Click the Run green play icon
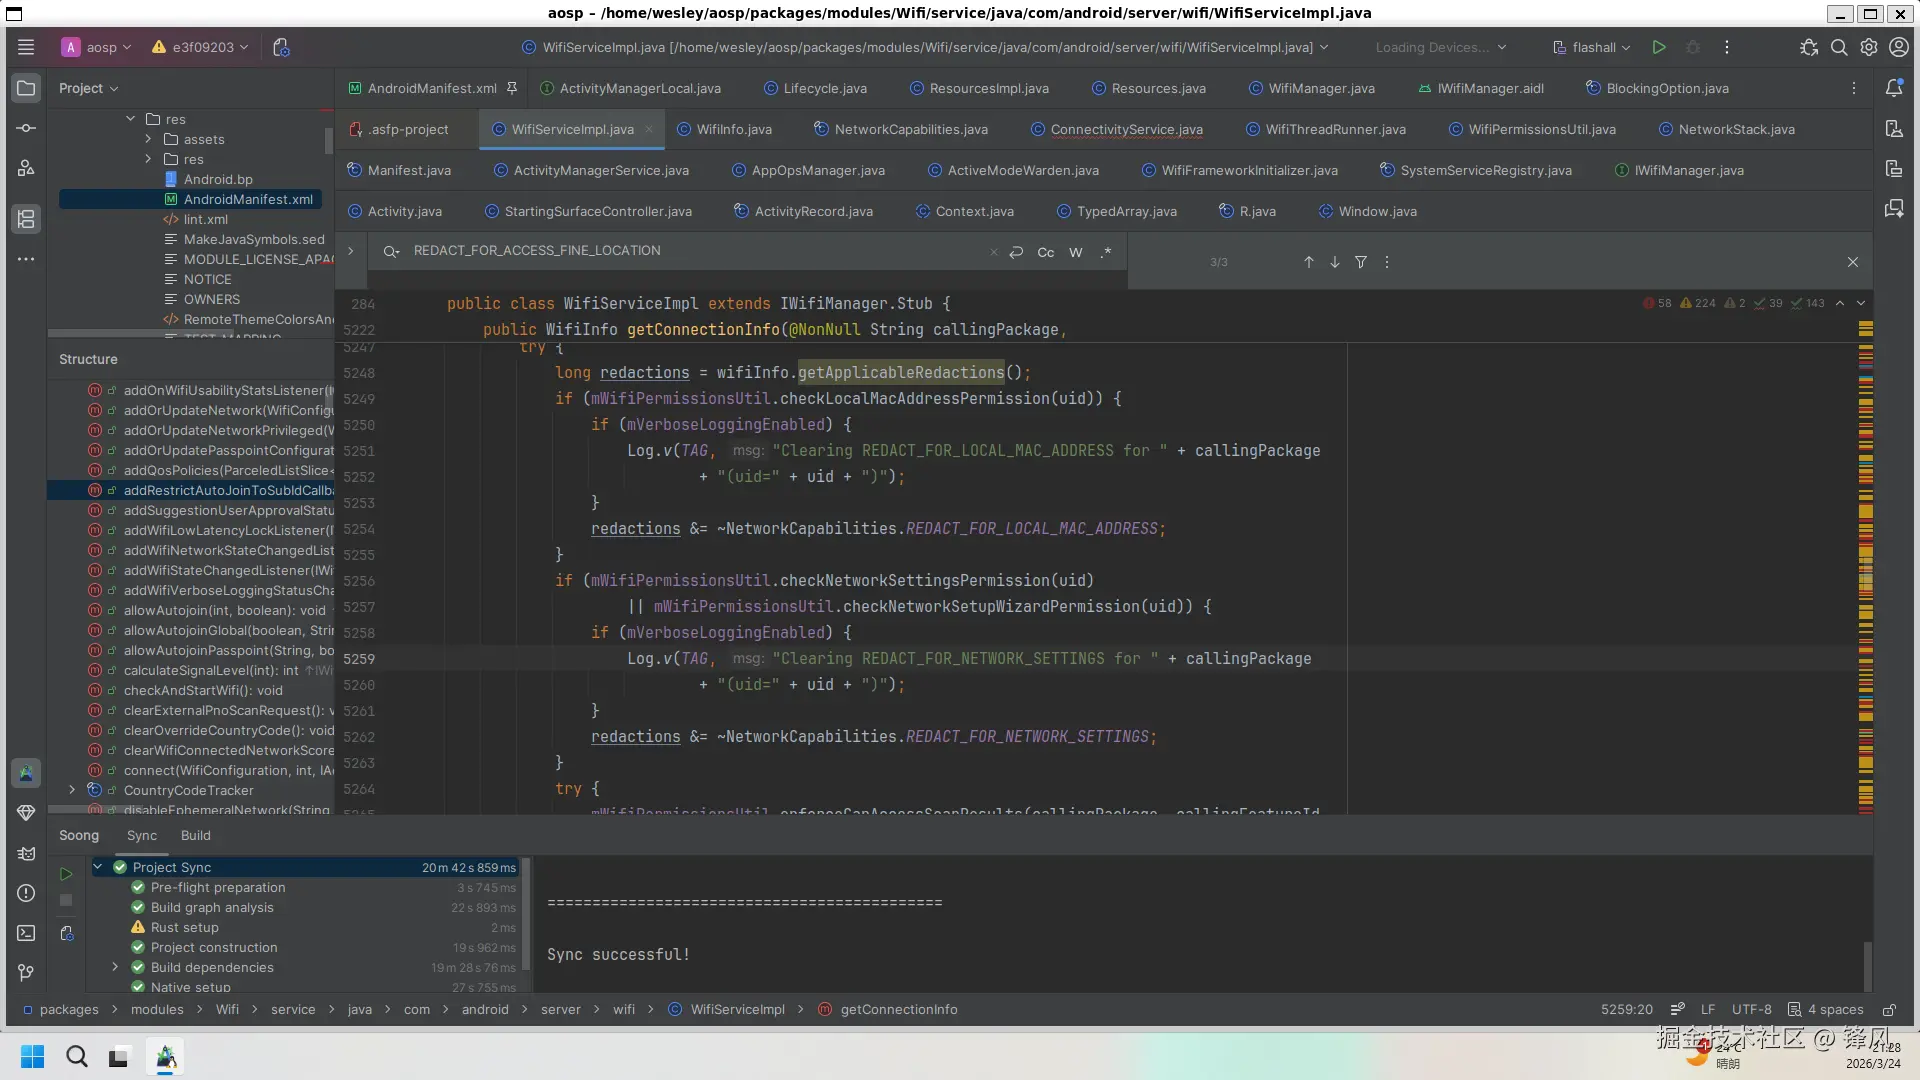 [1659, 47]
